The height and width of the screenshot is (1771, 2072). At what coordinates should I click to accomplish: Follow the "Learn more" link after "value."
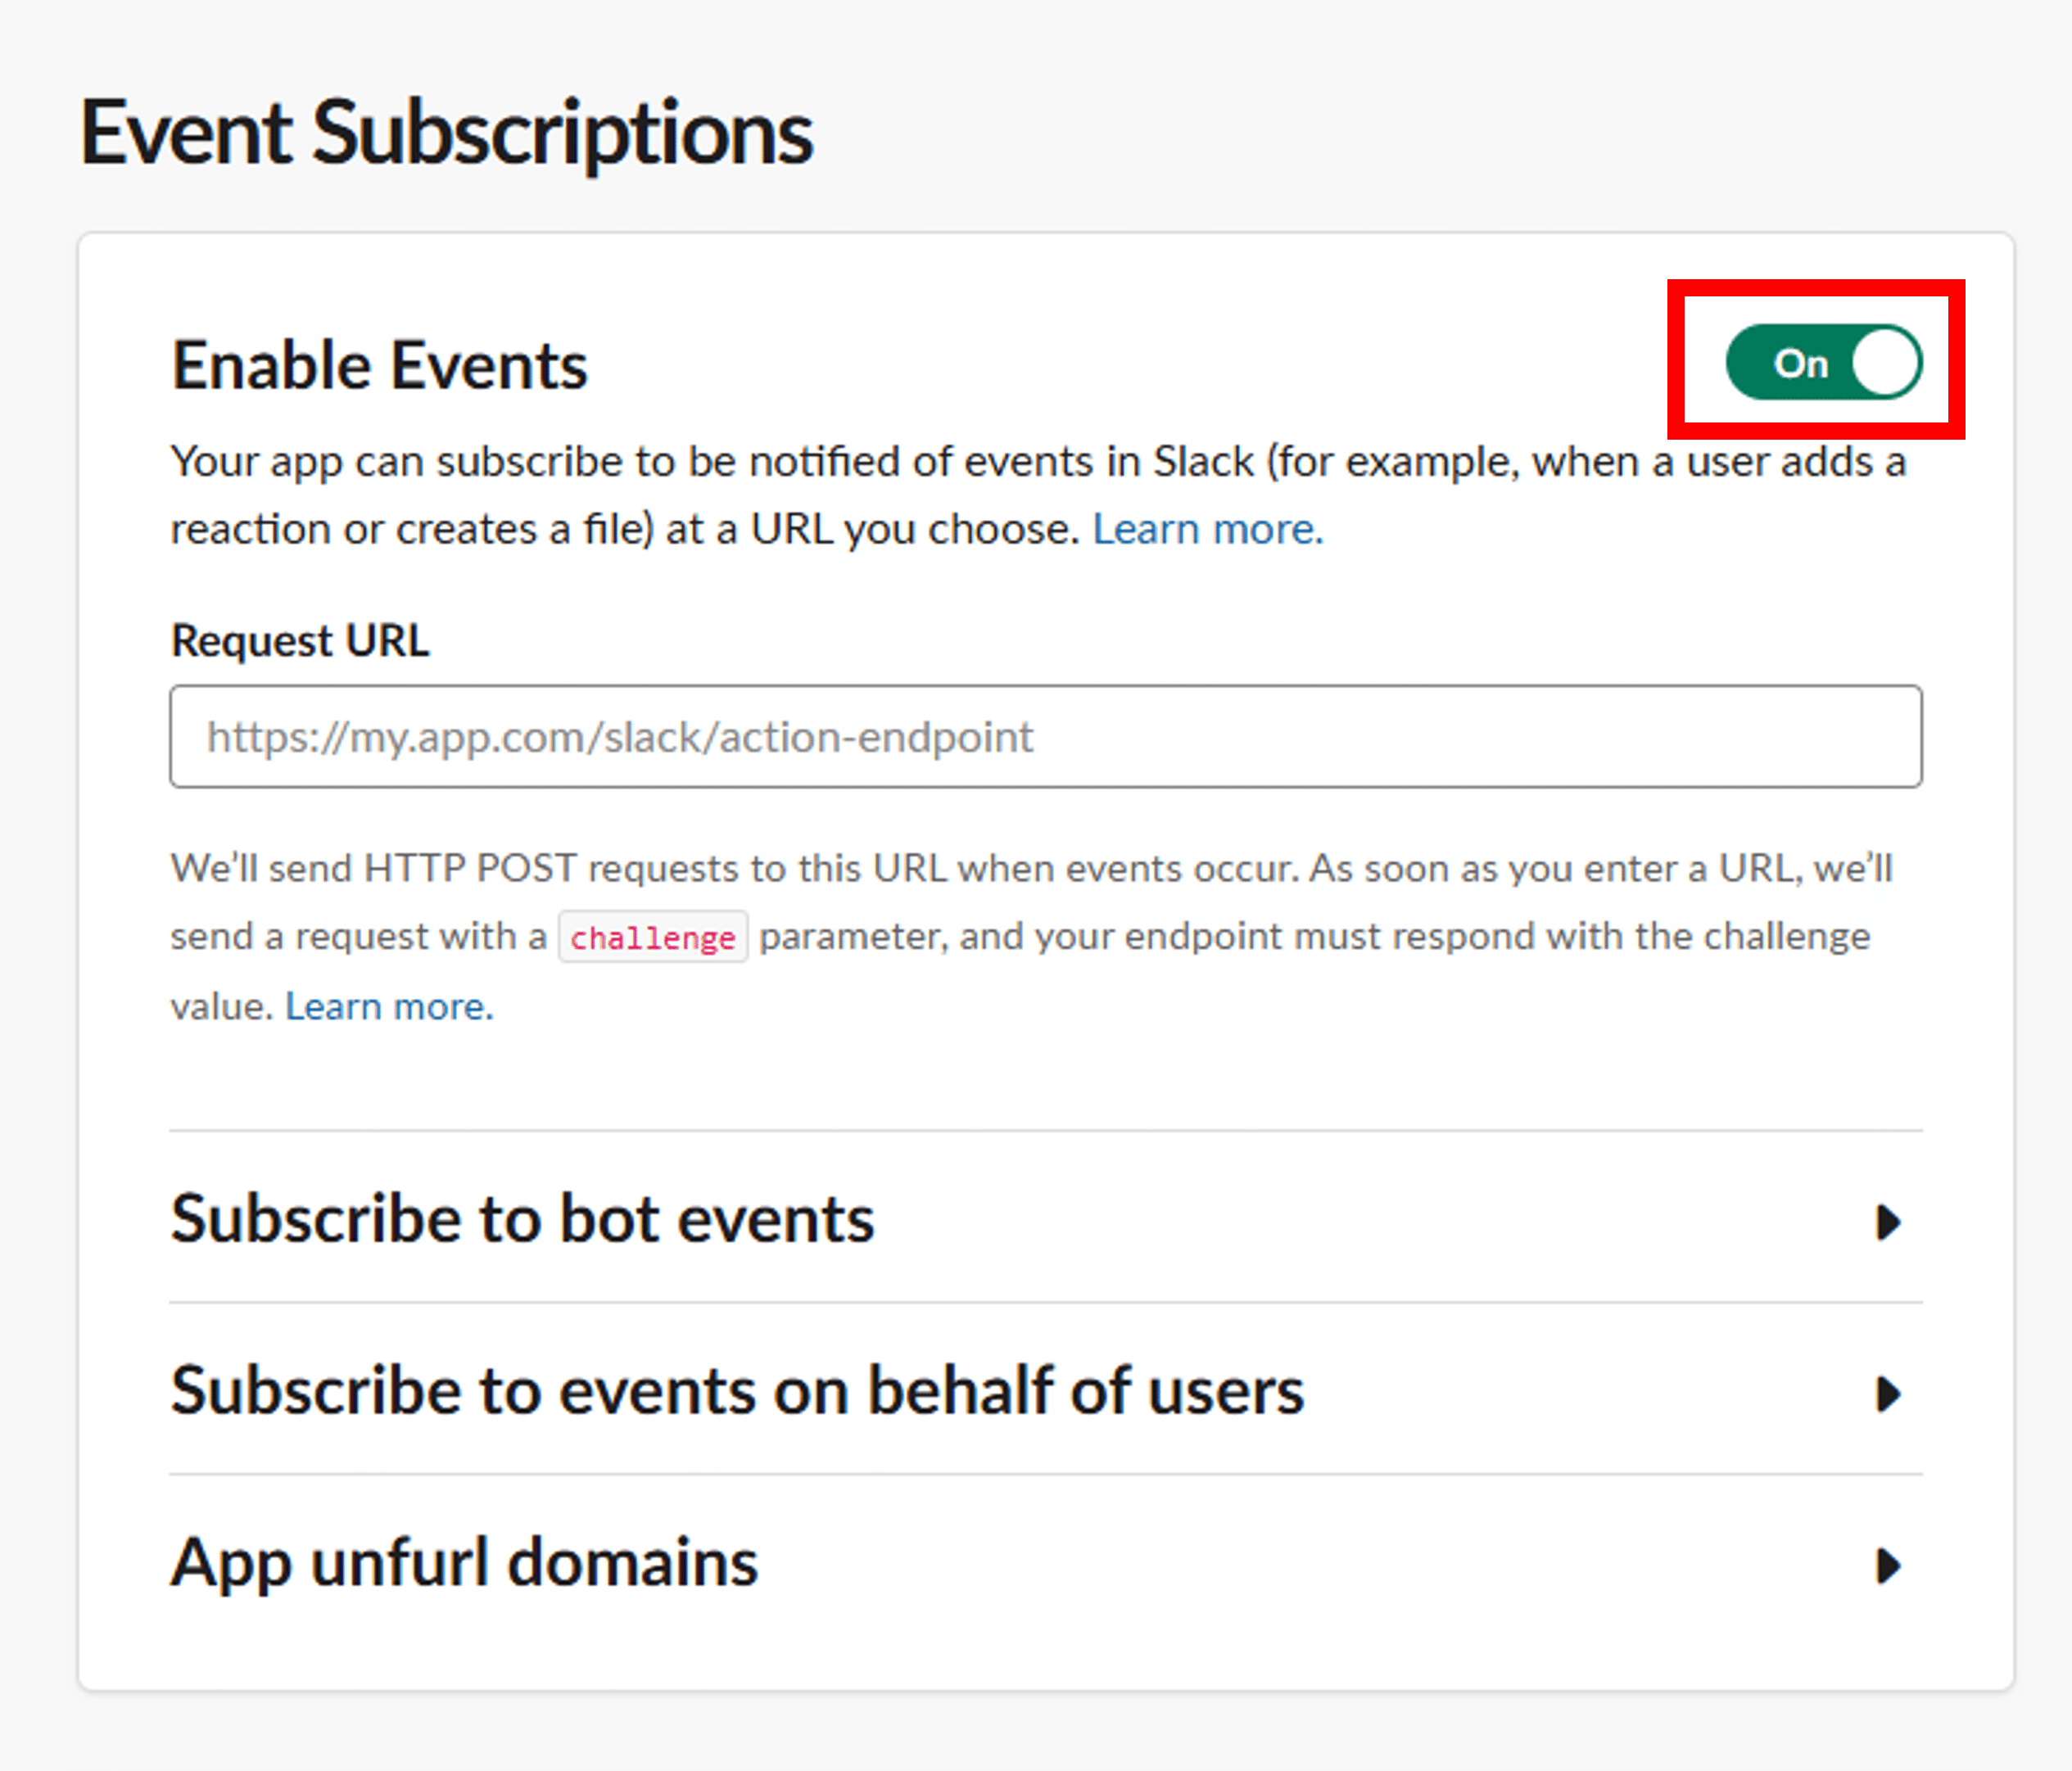tap(389, 1006)
